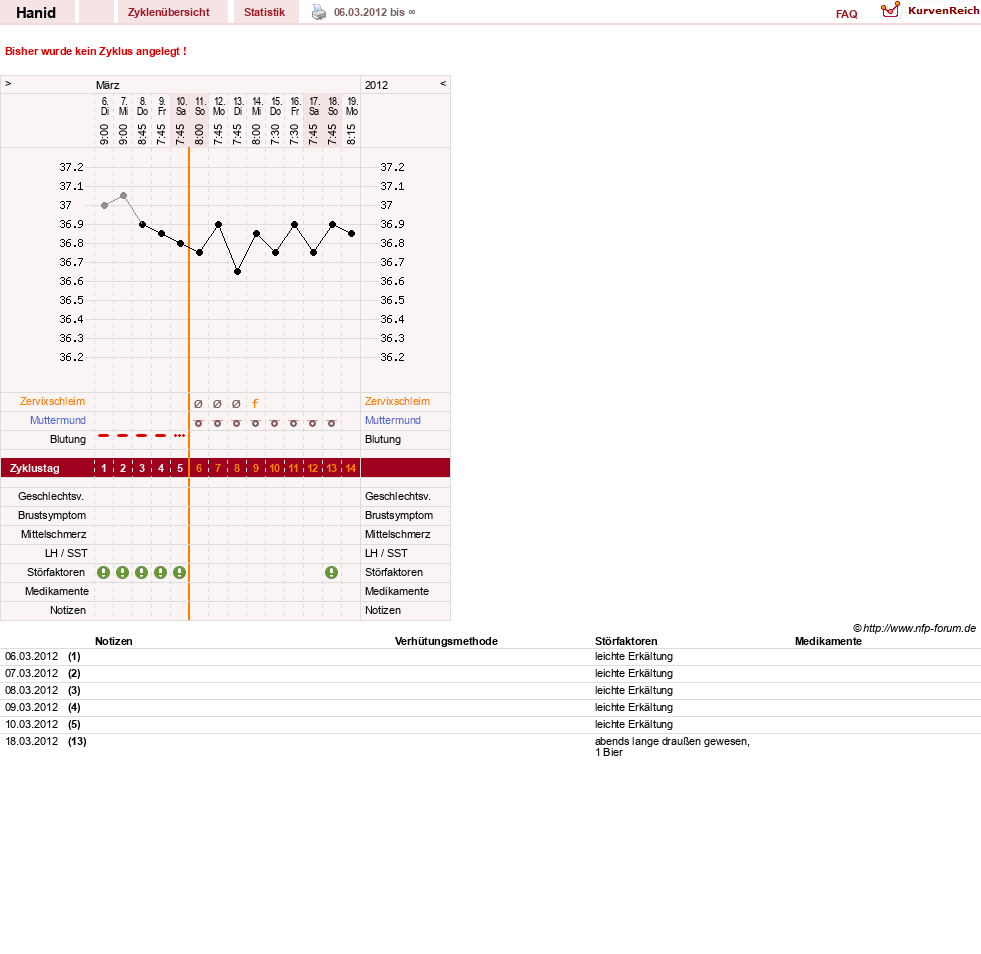This screenshot has height=954, width=981.
Task: Click Störfaktoren warning icon for cycle day 3
Action: coord(142,572)
